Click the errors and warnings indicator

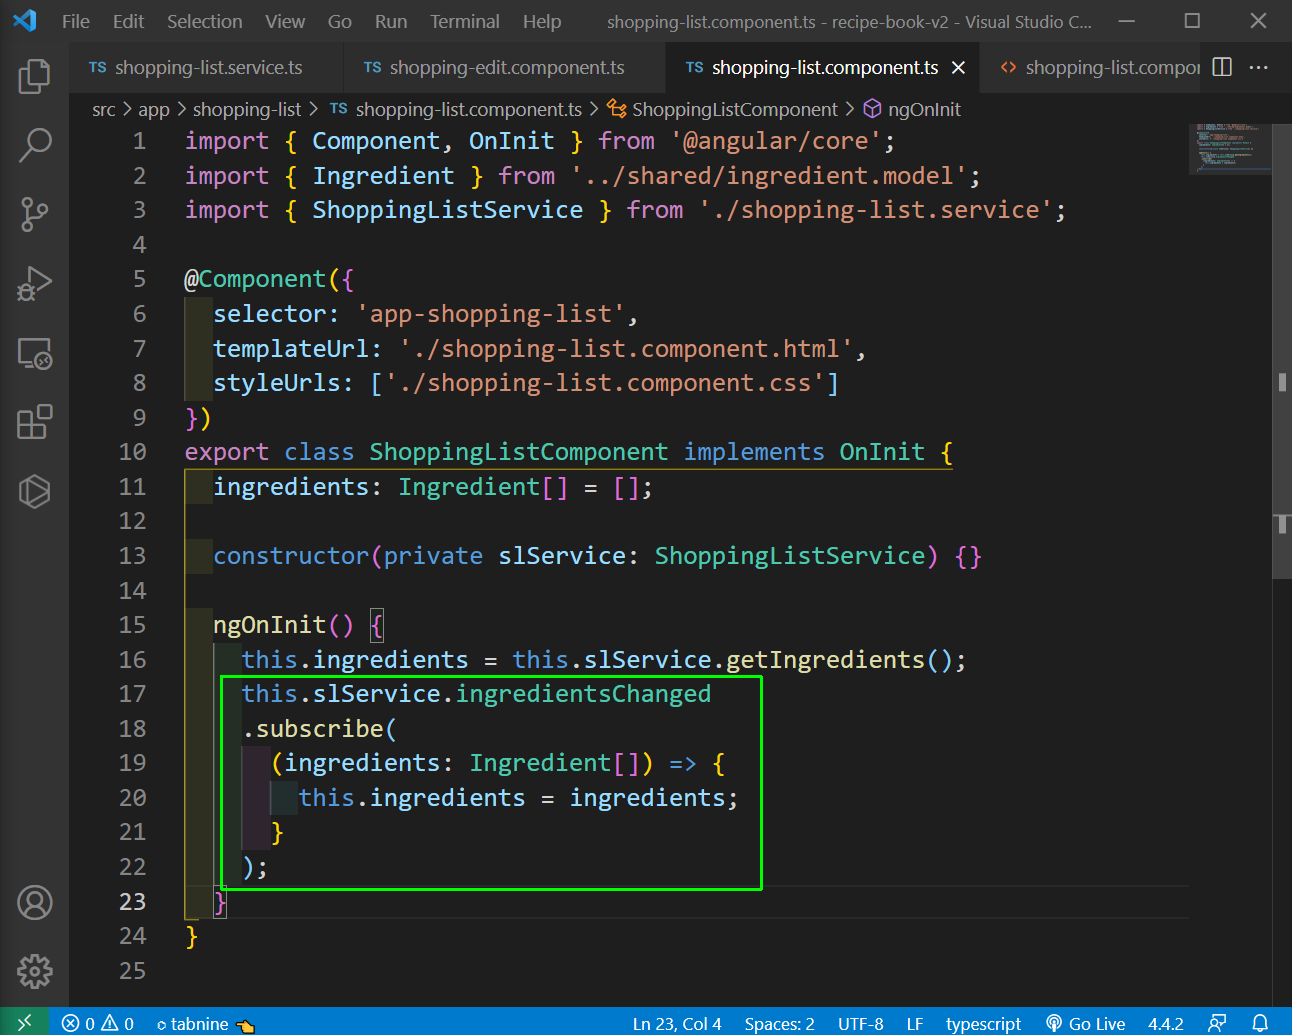[x=98, y=1023]
